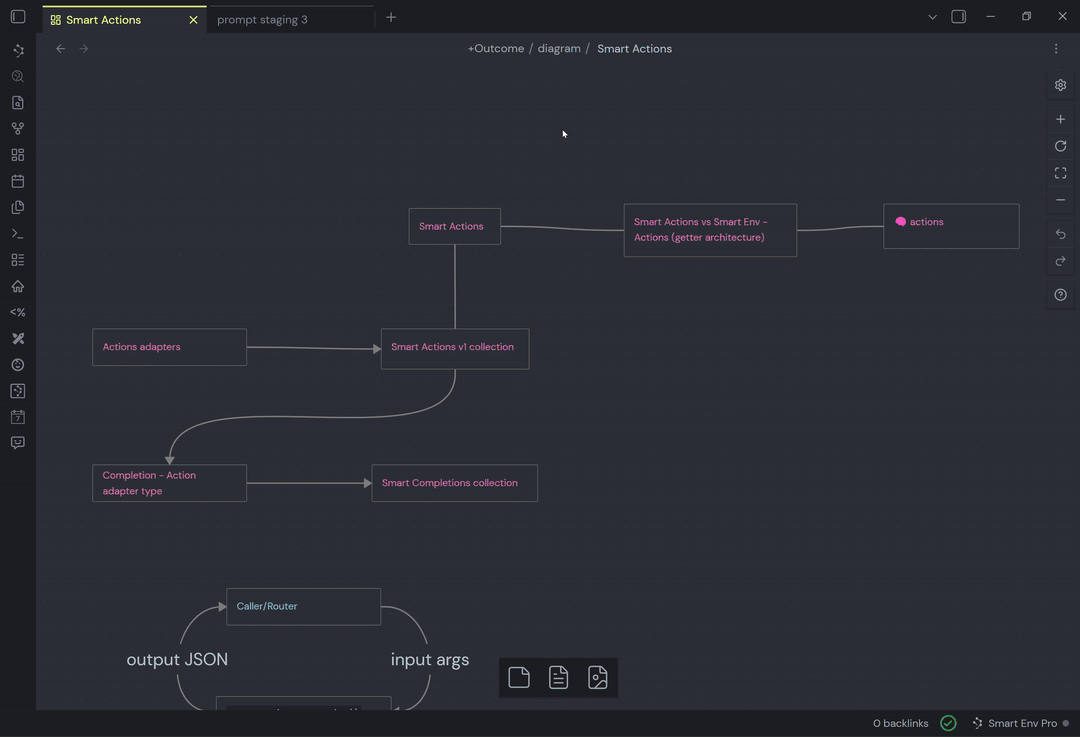The height and width of the screenshot is (737, 1080).
Task: Open a new tab
Action: [391, 17]
